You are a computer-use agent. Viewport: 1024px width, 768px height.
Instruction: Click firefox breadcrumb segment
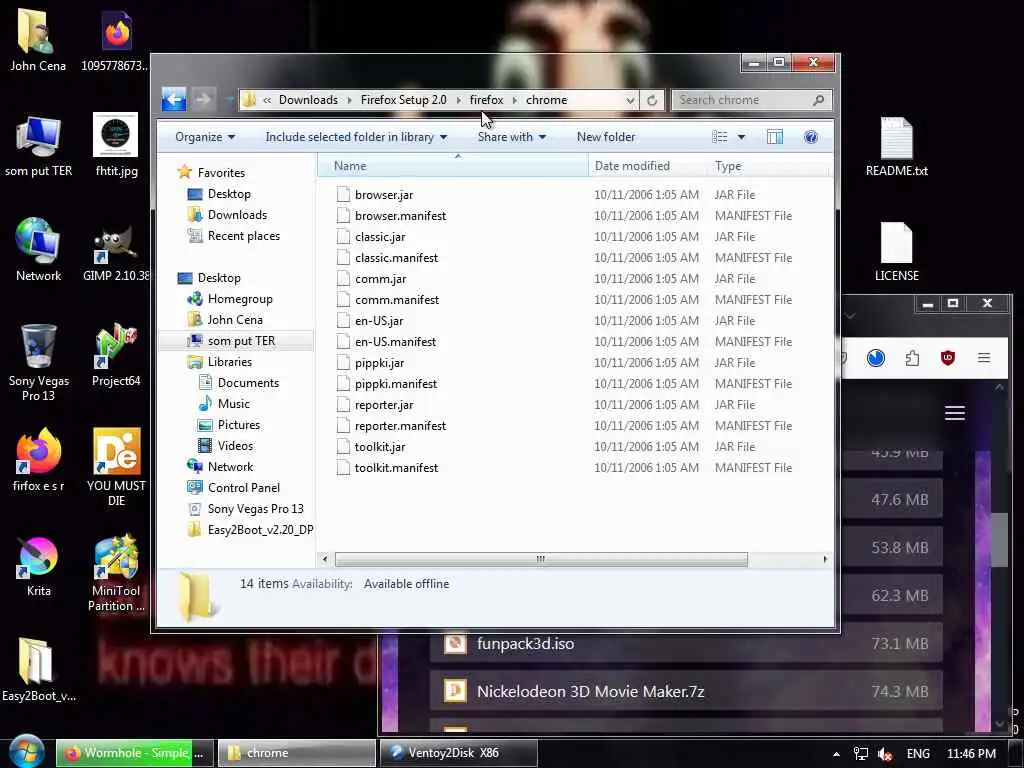487,100
